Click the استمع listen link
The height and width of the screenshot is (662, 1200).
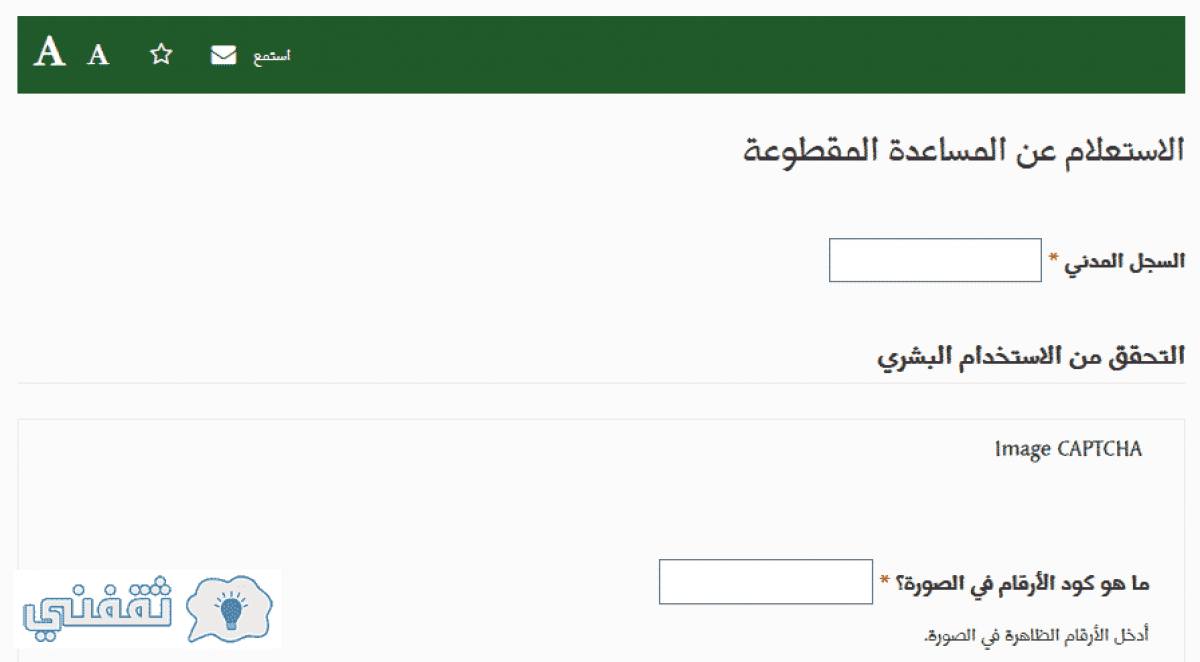tap(272, 56)
